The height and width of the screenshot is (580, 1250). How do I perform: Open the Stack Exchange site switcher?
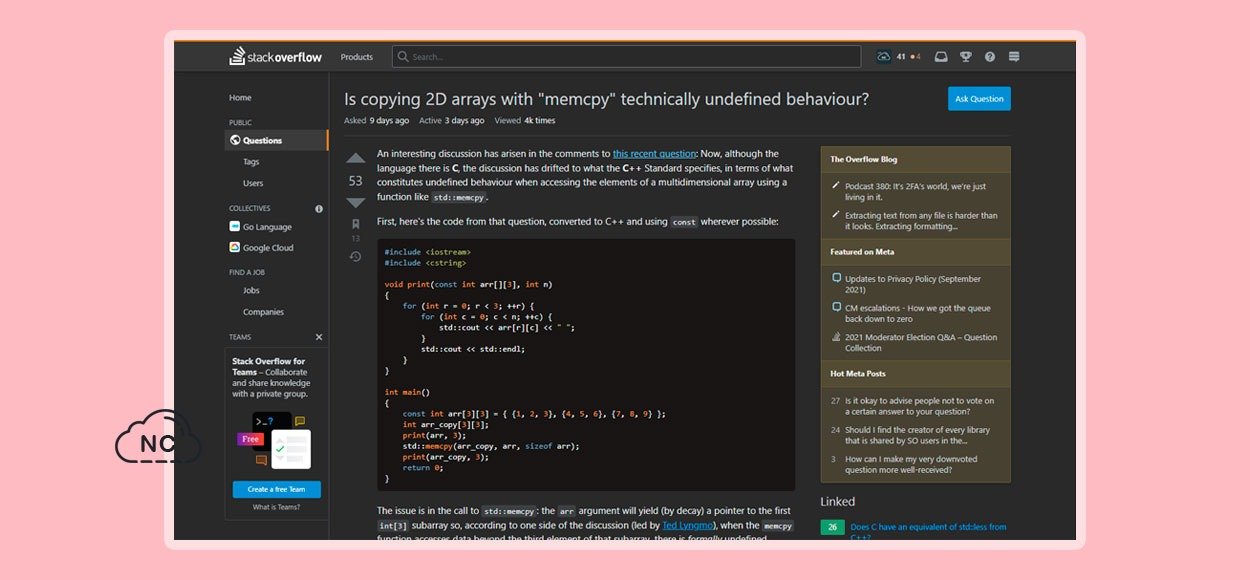(x=1014, y=57)
